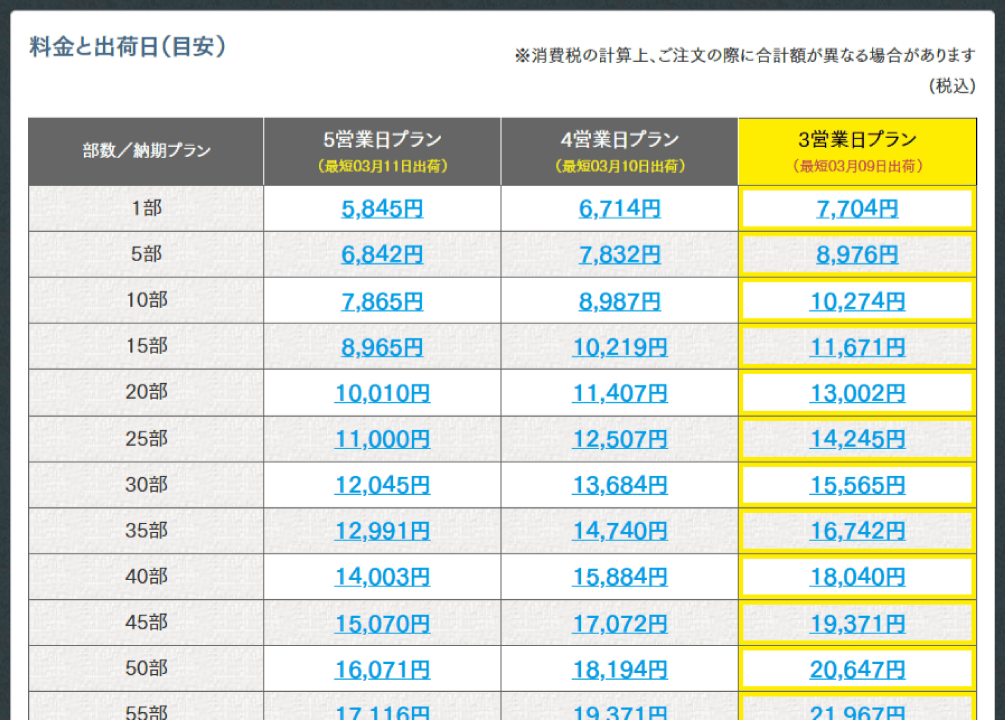
Task: Choose 20,647円 for 50部 fastest plan
Action: coord(857,670)
